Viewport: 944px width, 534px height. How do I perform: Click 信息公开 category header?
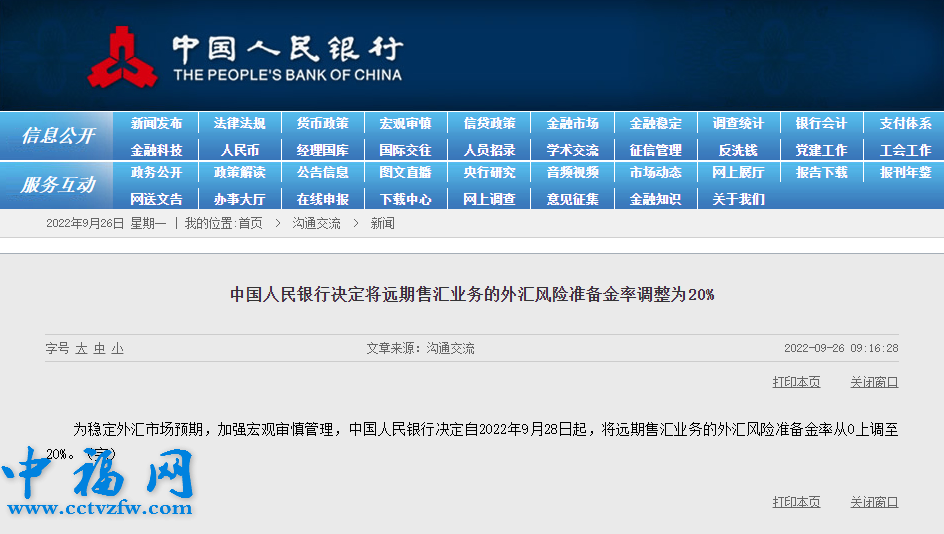(x=58, y=135)
